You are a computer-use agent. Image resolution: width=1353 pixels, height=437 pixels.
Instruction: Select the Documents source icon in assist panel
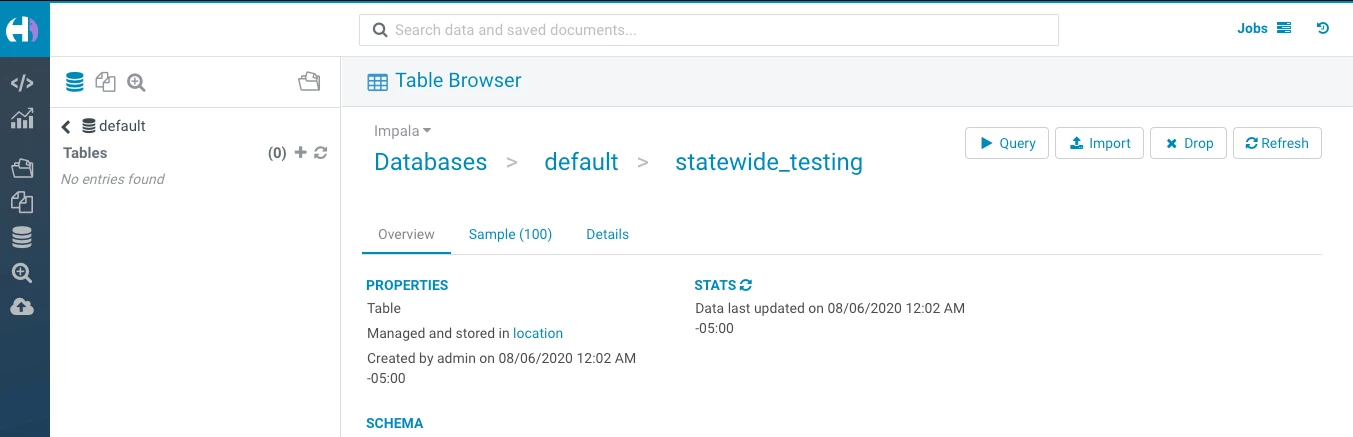tap(105, 82)
